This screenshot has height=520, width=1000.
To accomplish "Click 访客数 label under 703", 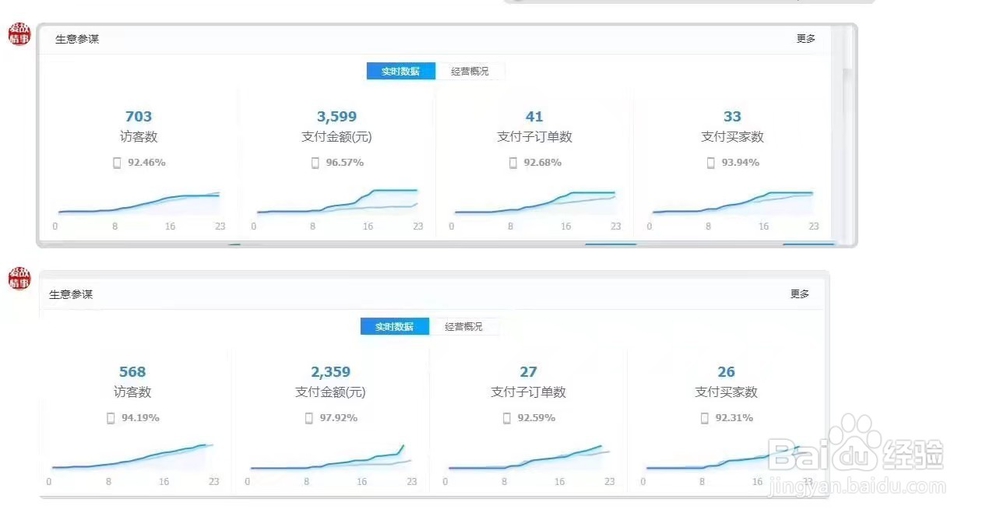I will (x=138, y=137).
